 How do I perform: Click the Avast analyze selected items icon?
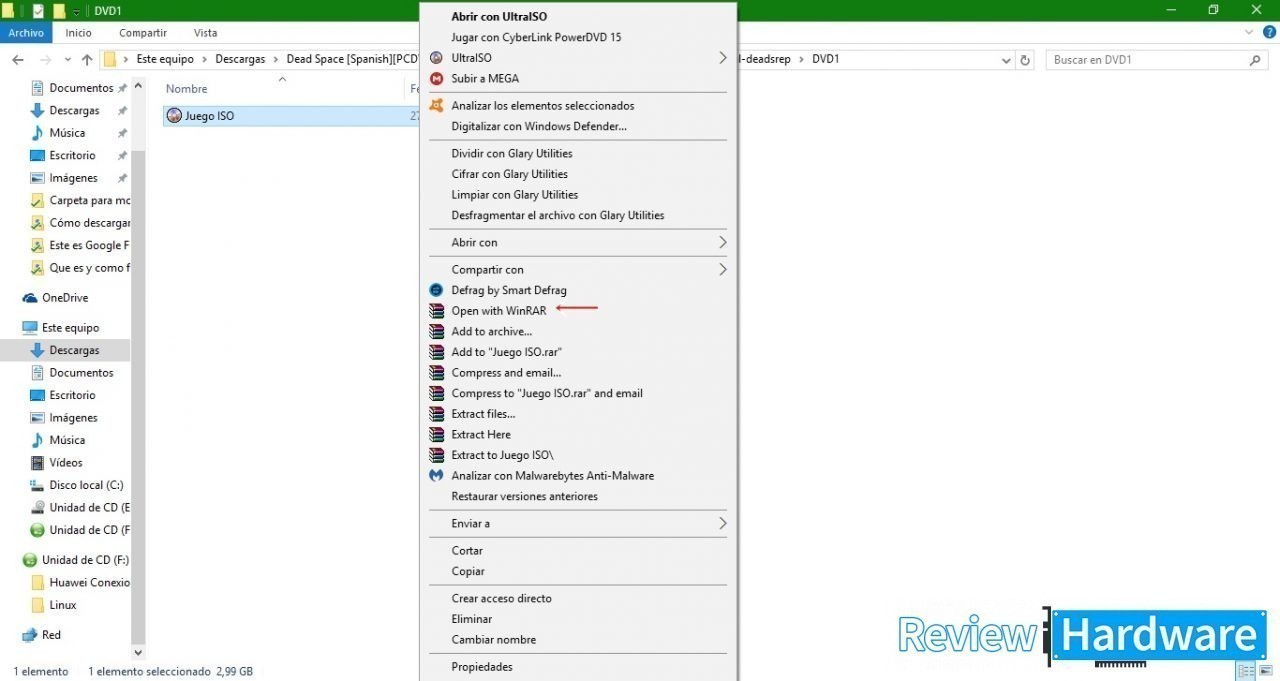click(x=436, y=105)
